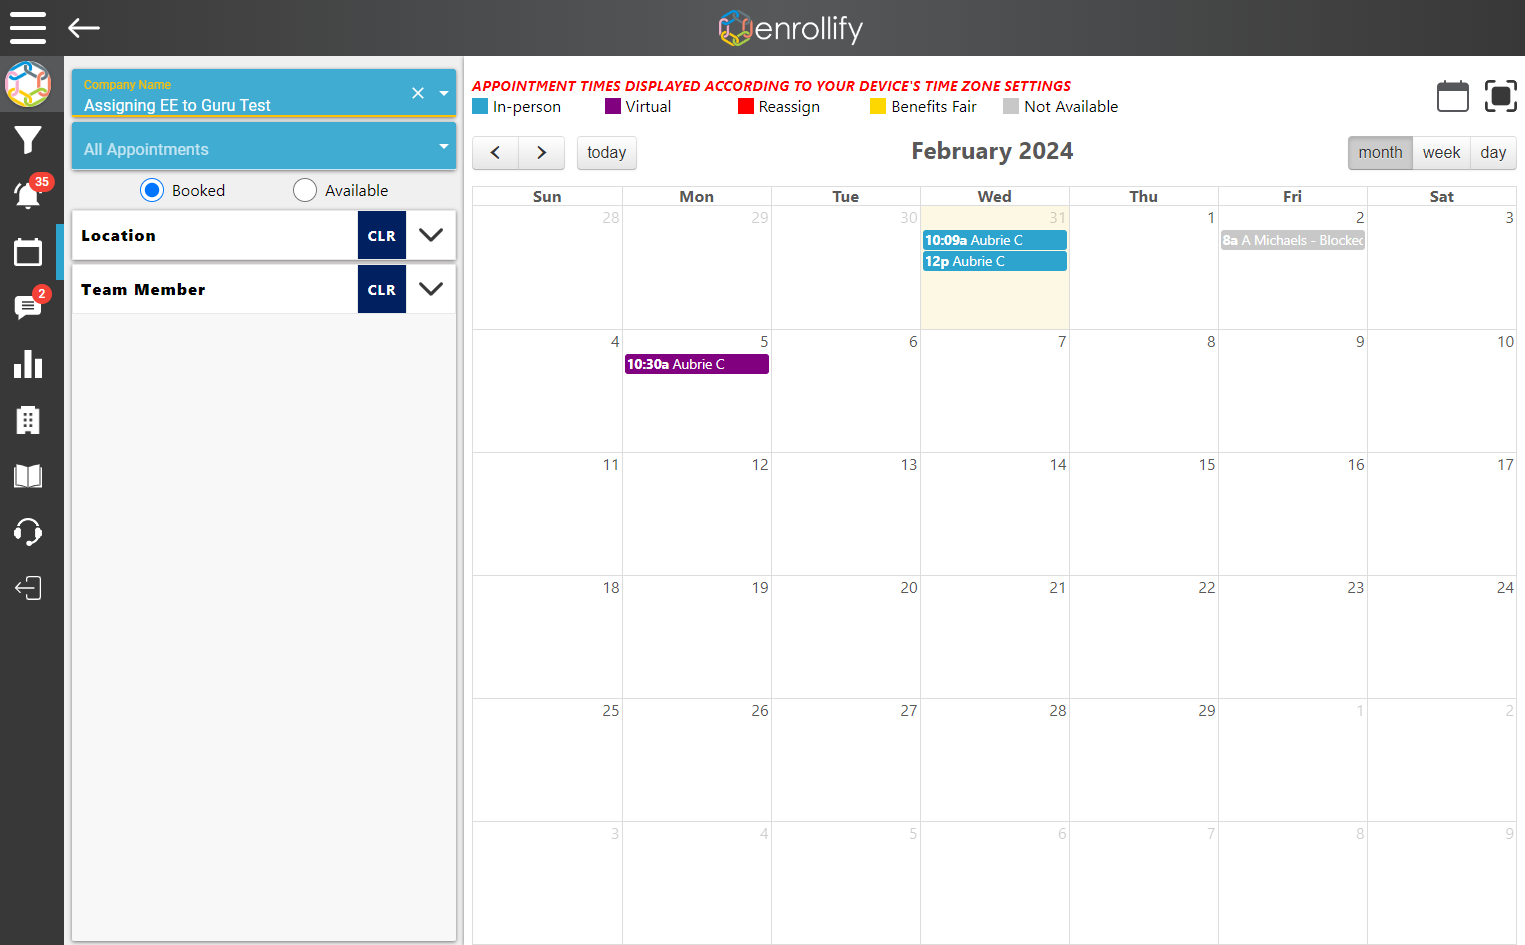Clear company name with the X icon
The width and height of the screenshot is (1525, 945).
click(418, 93)
